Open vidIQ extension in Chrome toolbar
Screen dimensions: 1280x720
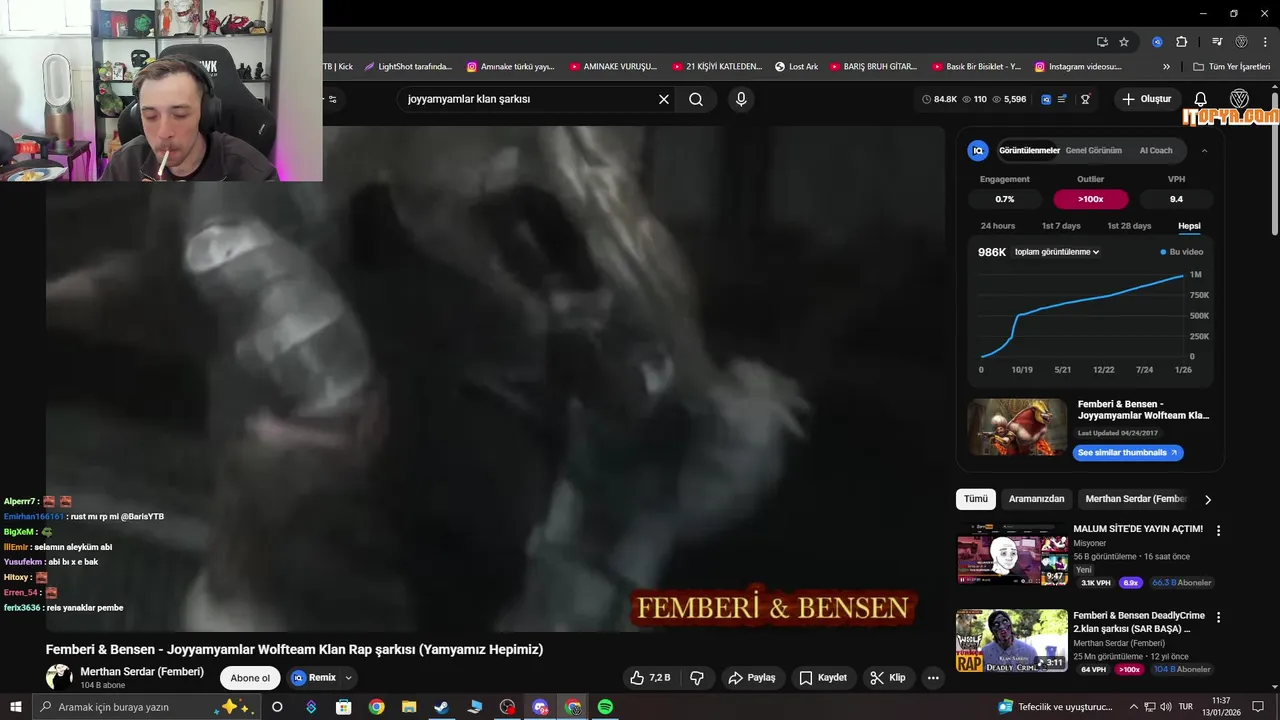coord(1157,42)
